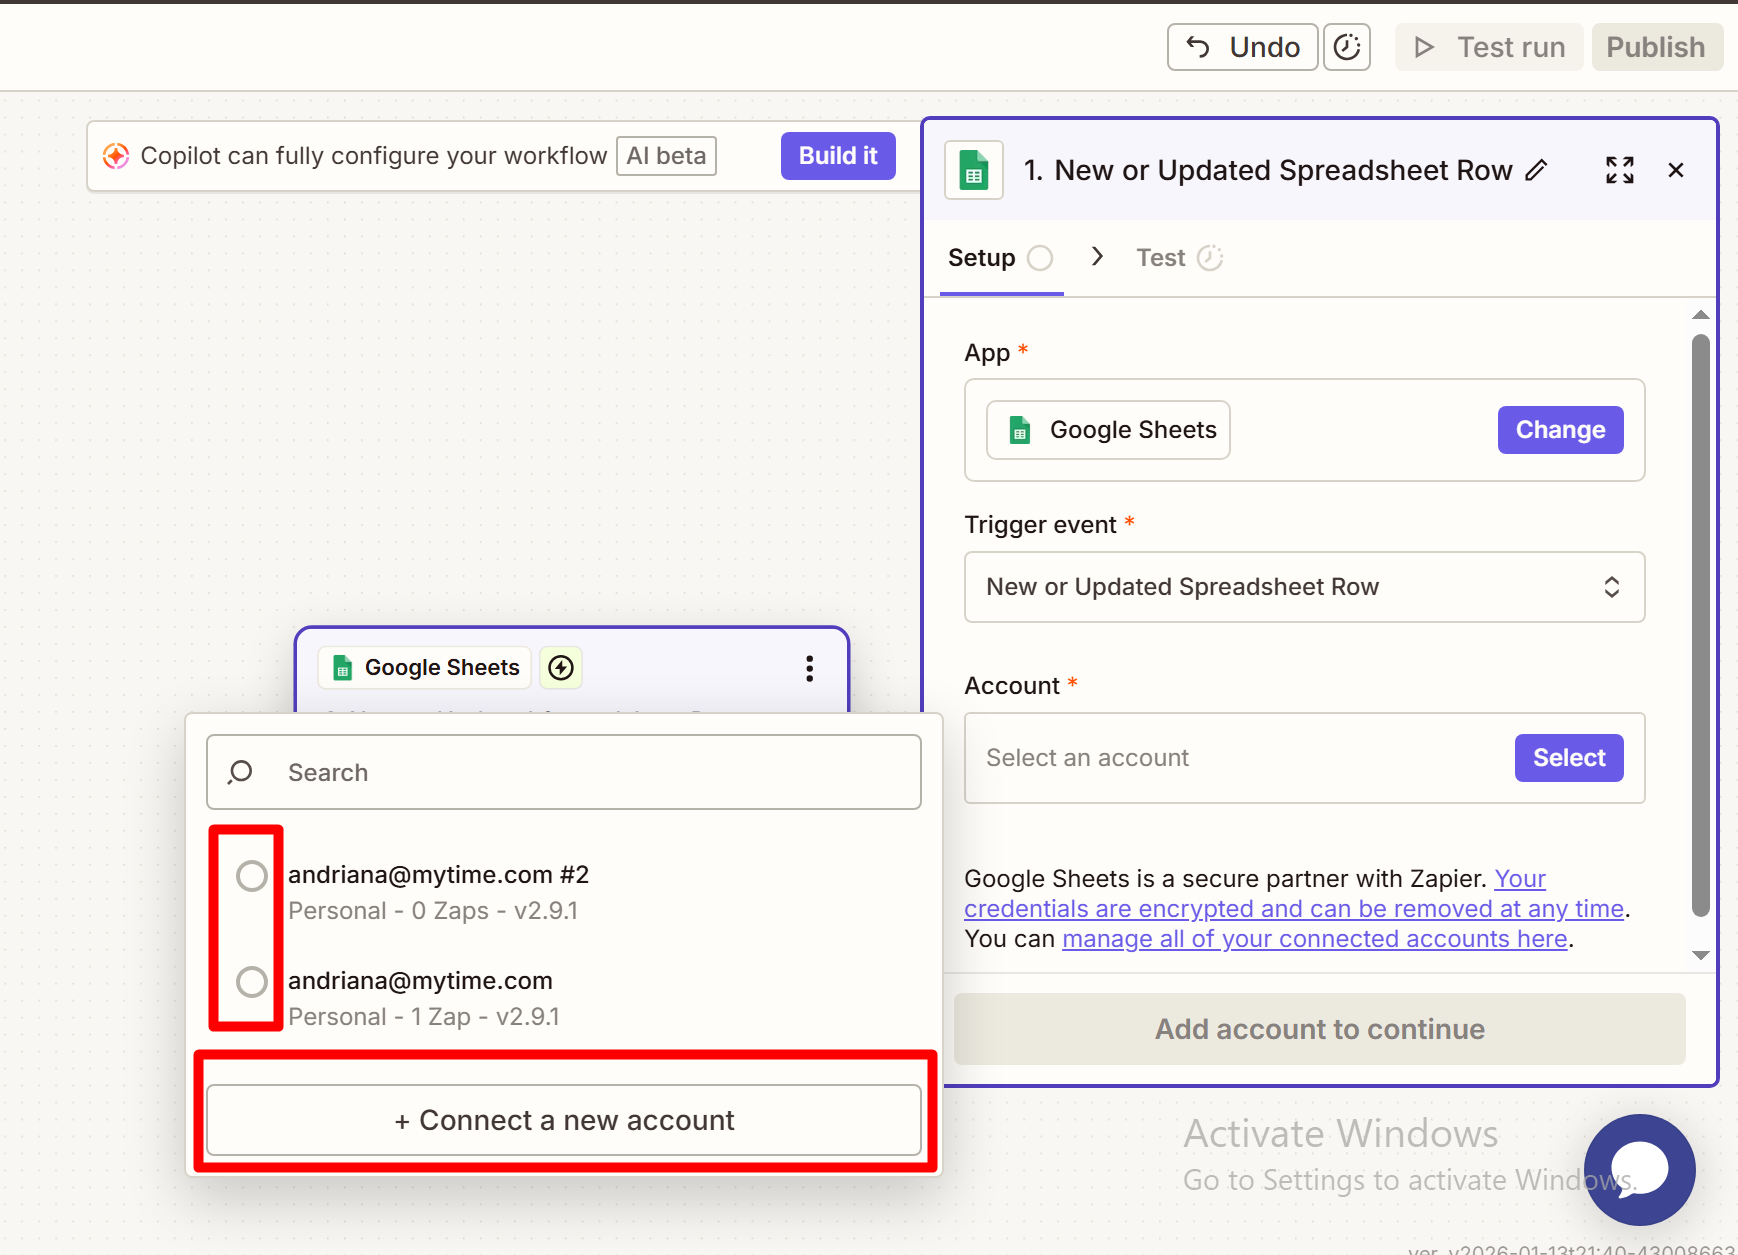The width and height of the screenshot is (1738, 1255).
Task: Change the selected app
Action: 1560,430
